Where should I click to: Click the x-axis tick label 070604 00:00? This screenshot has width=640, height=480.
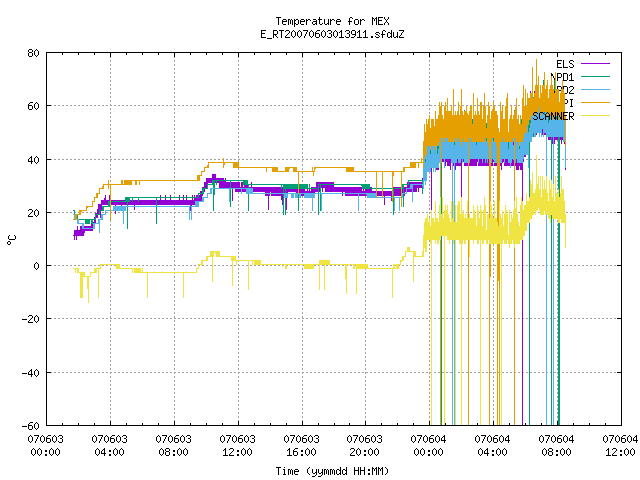[429, 446]
